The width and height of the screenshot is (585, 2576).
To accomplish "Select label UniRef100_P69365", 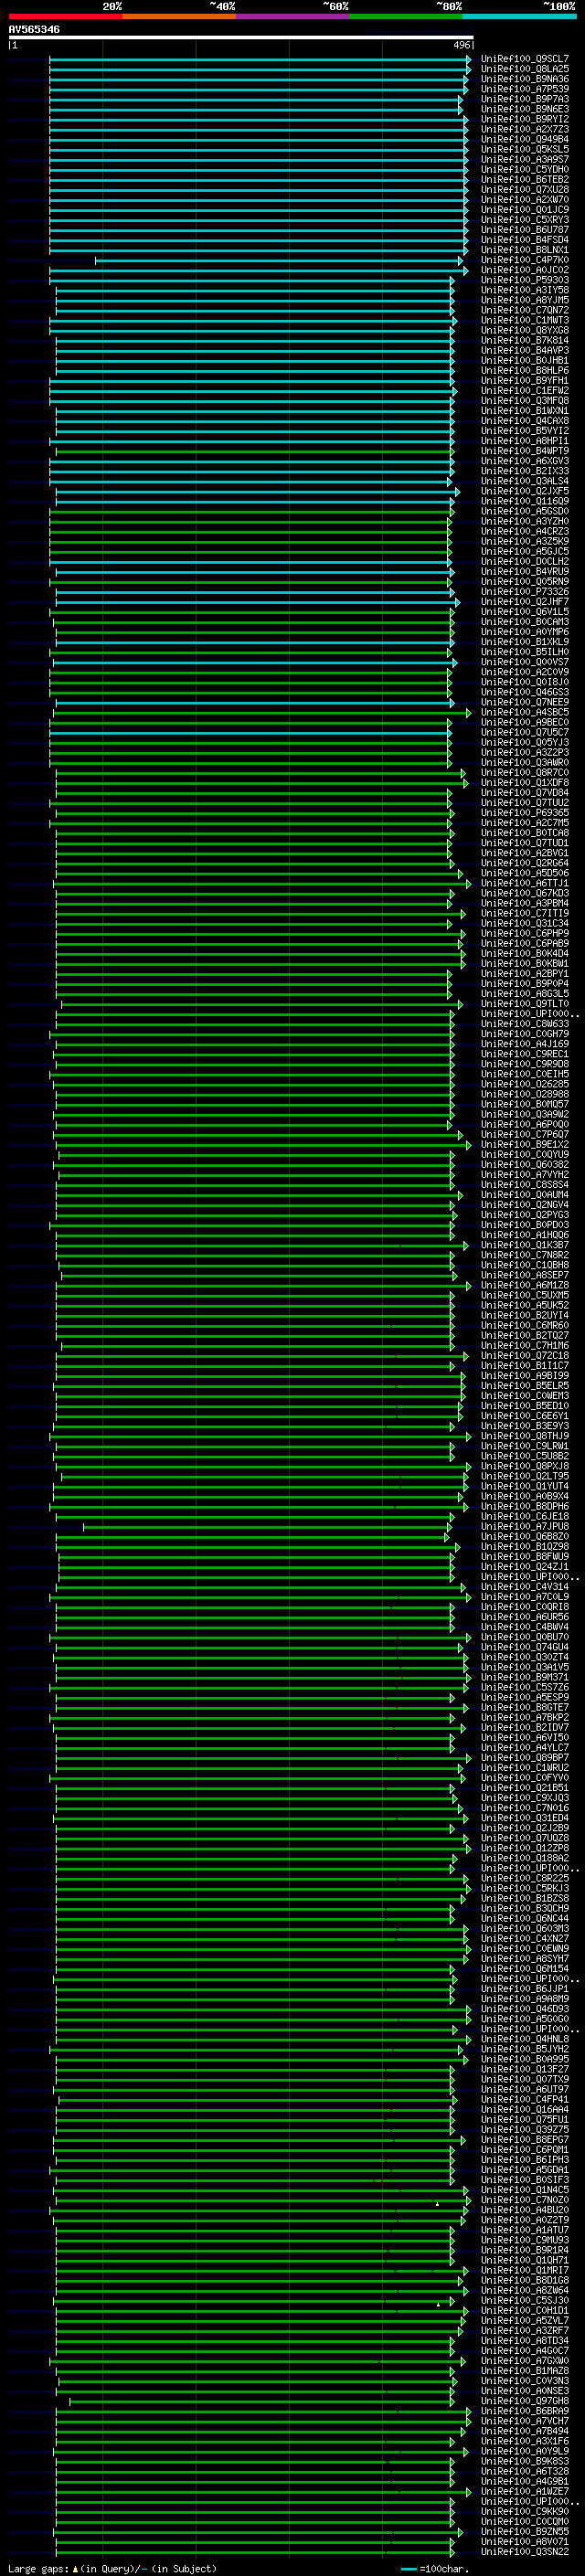I will (x=525, y=812).
